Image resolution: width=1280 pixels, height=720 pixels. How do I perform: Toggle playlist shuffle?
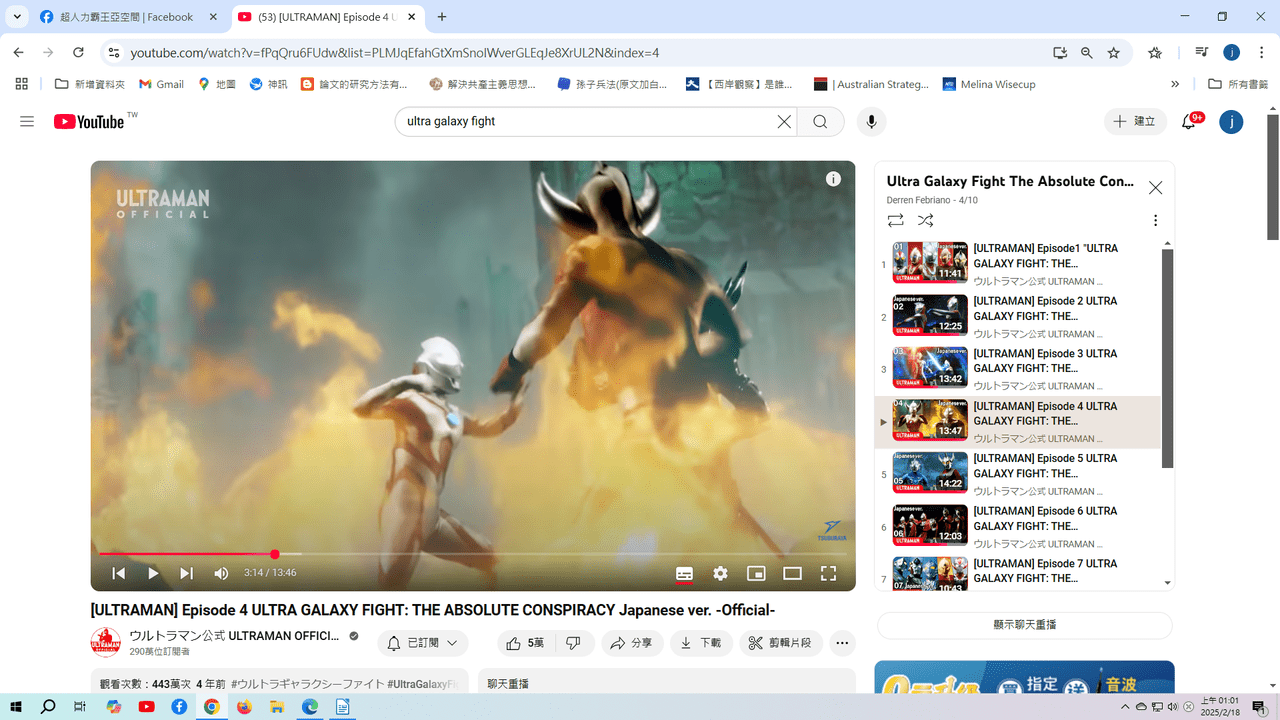pos(925,220)
